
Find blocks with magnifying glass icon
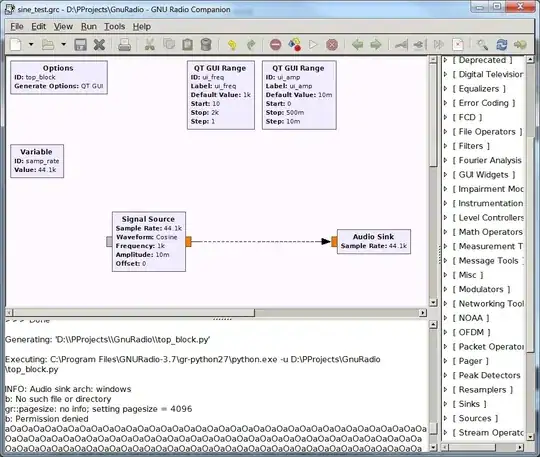(x=482, y=45)
